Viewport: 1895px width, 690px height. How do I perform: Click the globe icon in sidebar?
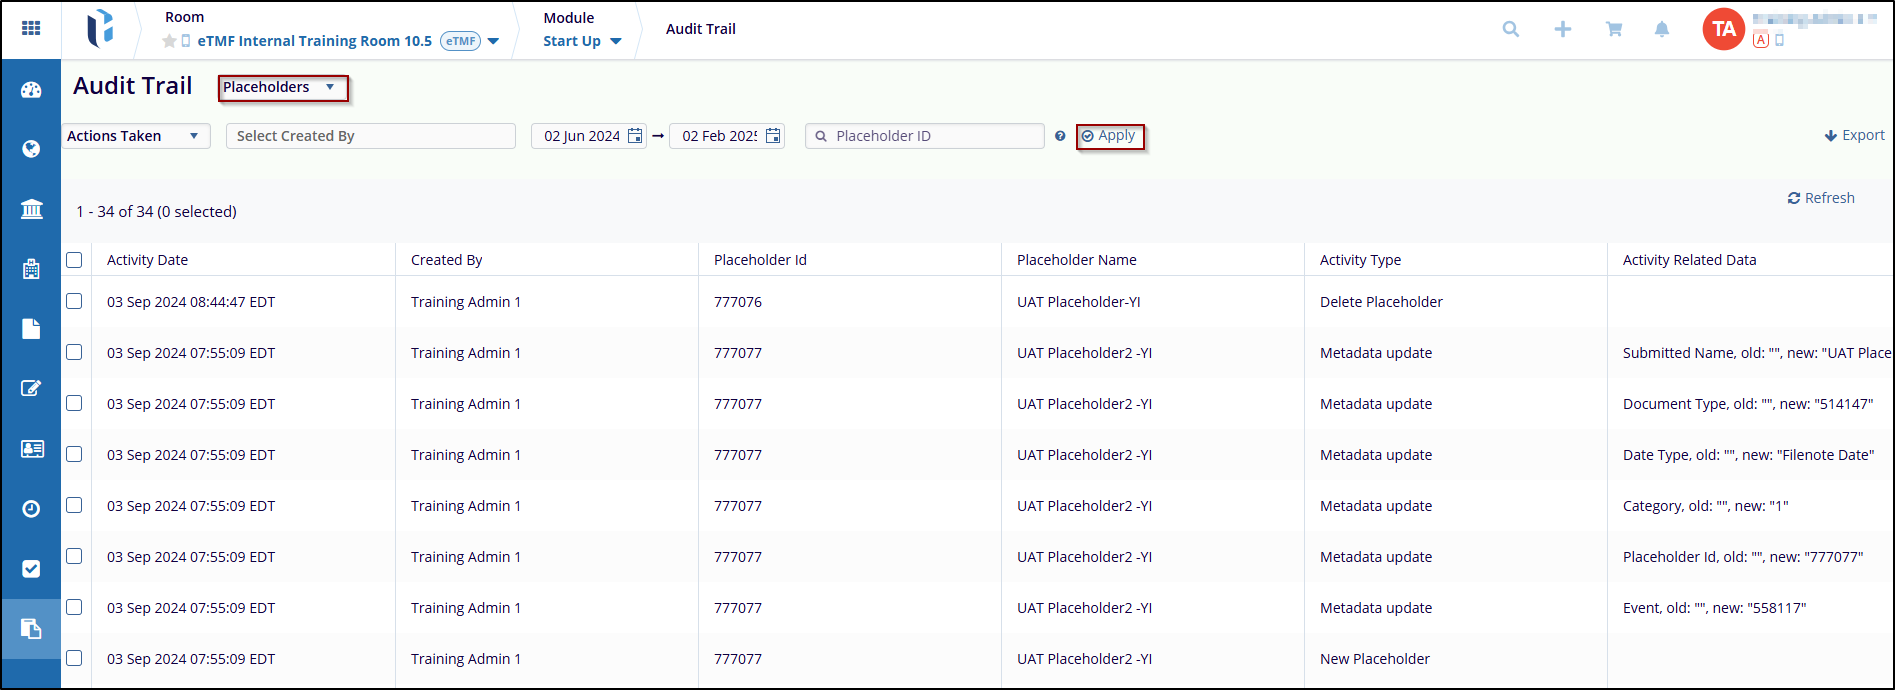[x=31, y=149]
